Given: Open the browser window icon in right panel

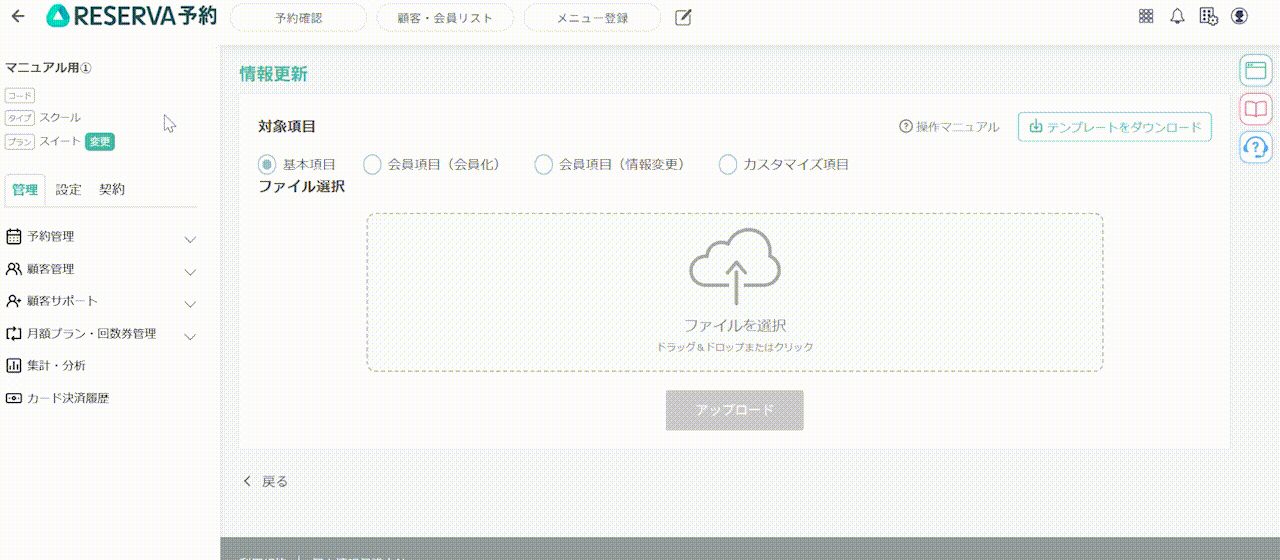Looking at the screenshot, I should (1256, 70).
